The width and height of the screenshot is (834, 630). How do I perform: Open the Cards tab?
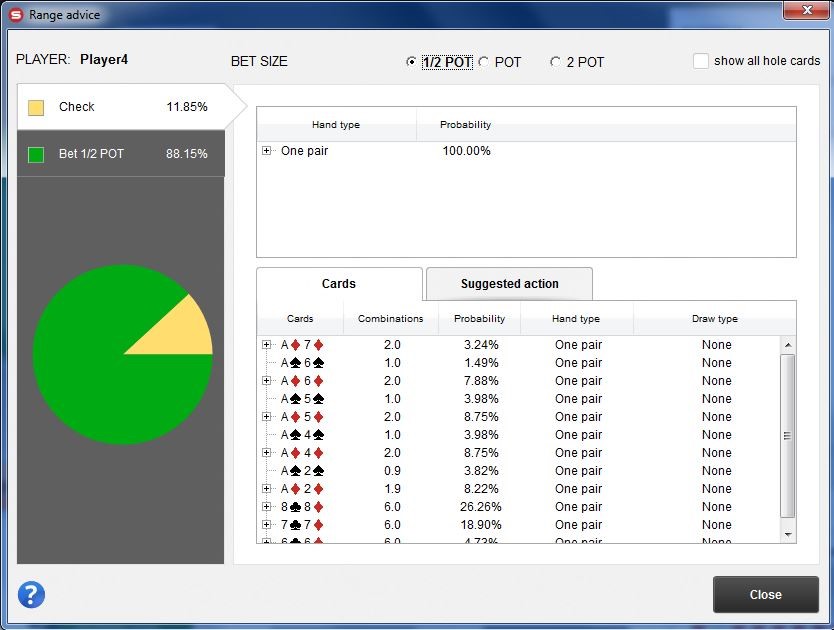point(338,284)
